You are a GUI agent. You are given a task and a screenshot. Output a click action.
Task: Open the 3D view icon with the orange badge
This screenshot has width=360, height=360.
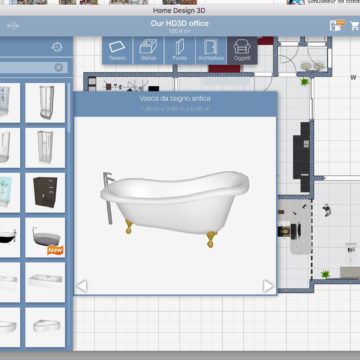click(336, 26)
